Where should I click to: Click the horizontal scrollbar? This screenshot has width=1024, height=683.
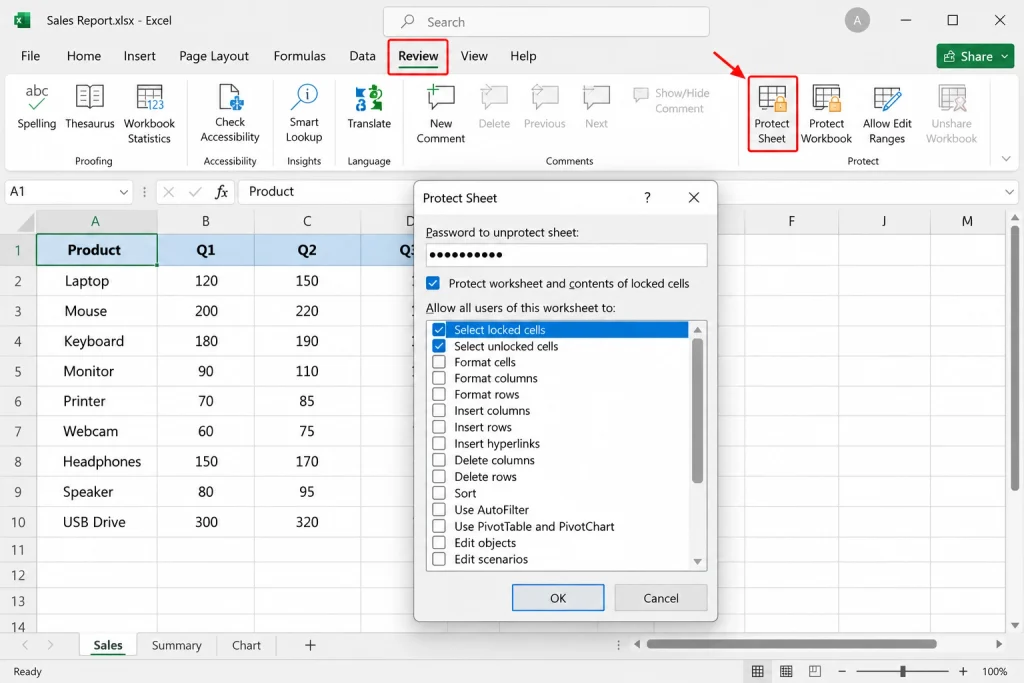point(792,644)
